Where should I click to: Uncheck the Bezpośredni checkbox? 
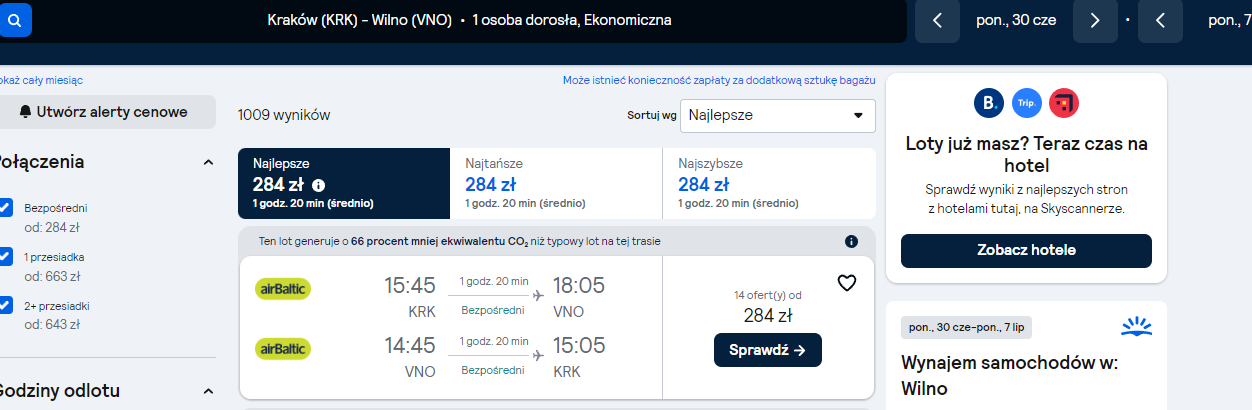5,208
